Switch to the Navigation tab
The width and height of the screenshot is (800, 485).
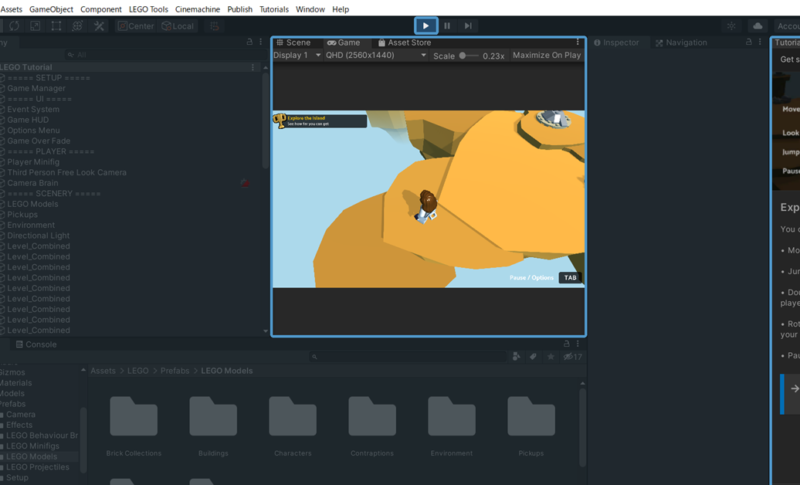681,42
